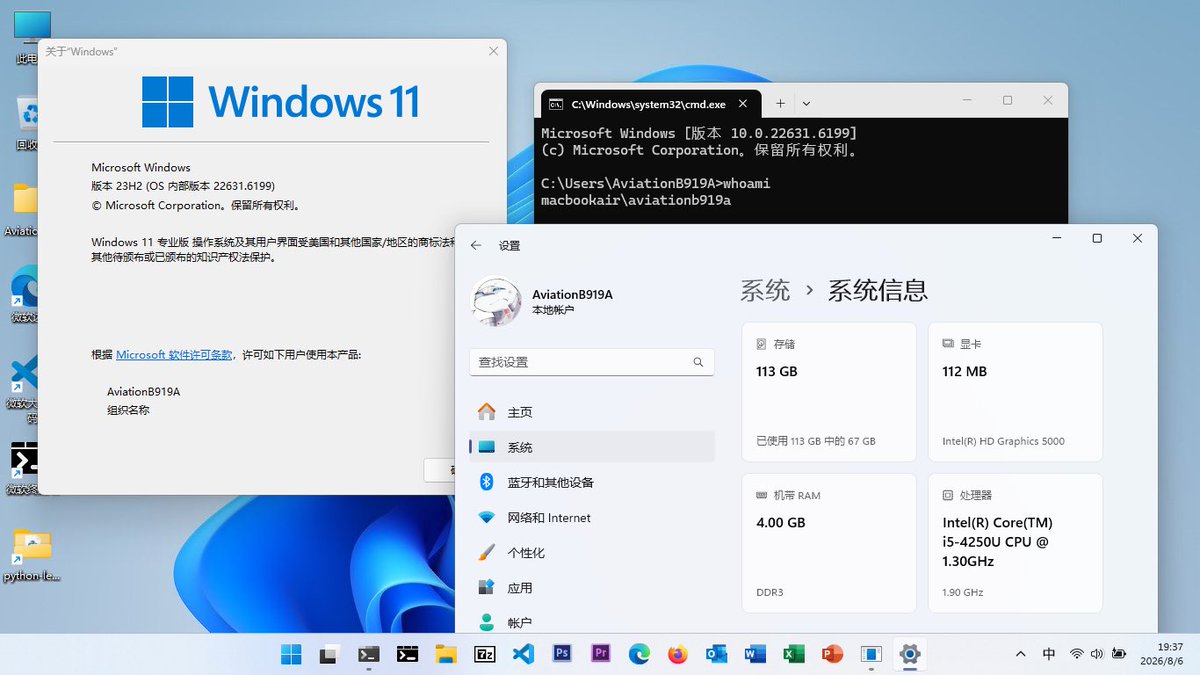The image size is (1200, 675).
Task: Launch Photoshop from the taskbar
Action: pyautogui.click(x=562, y=655)
